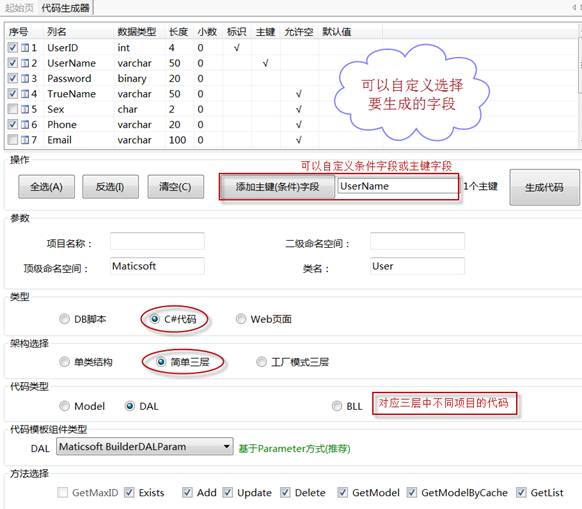
Task: Click the 标识 column header
Action: [x=236, y=32]
